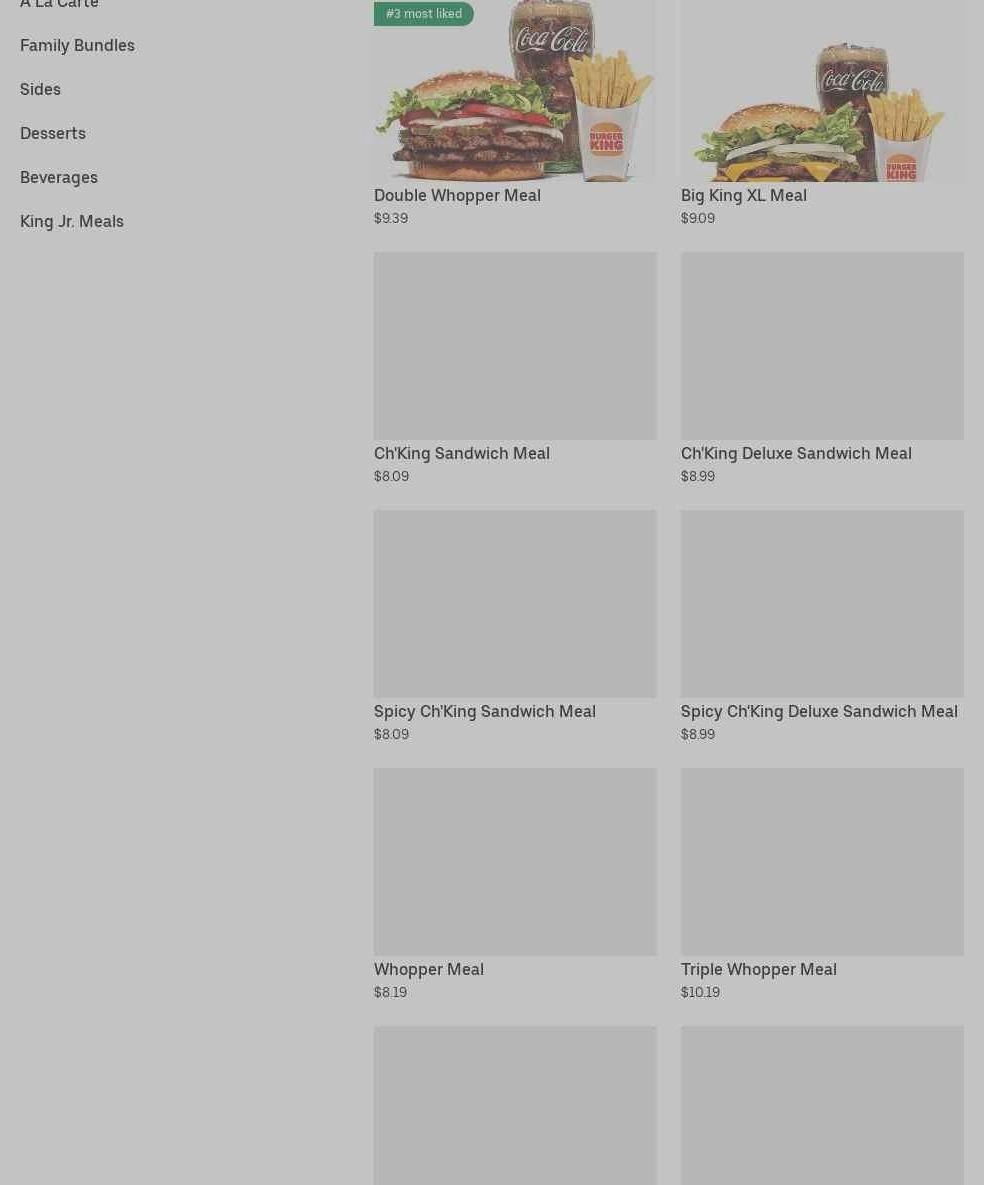Open the Double Whopper Meal photo
The width and height of the screenshot is (984, 1185).
tap(515, 91)
